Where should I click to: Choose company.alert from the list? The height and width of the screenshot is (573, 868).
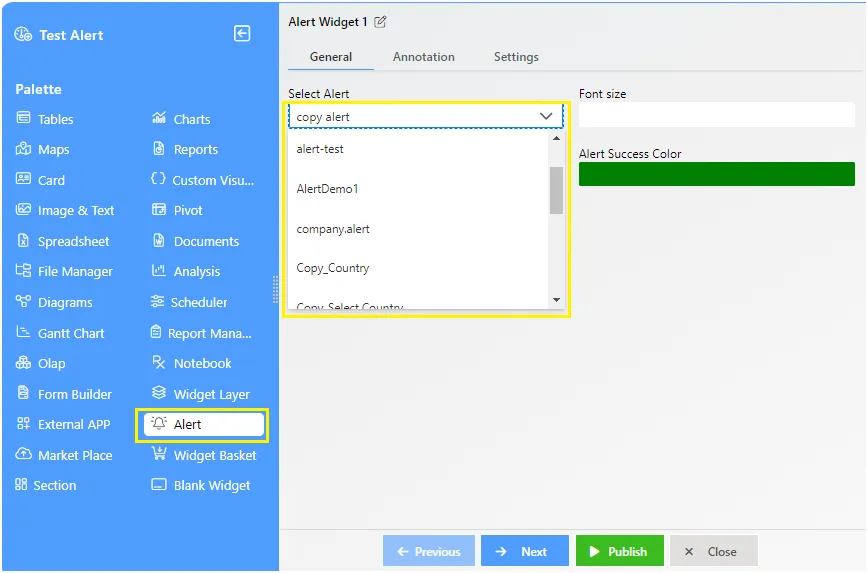click(418, 229)
